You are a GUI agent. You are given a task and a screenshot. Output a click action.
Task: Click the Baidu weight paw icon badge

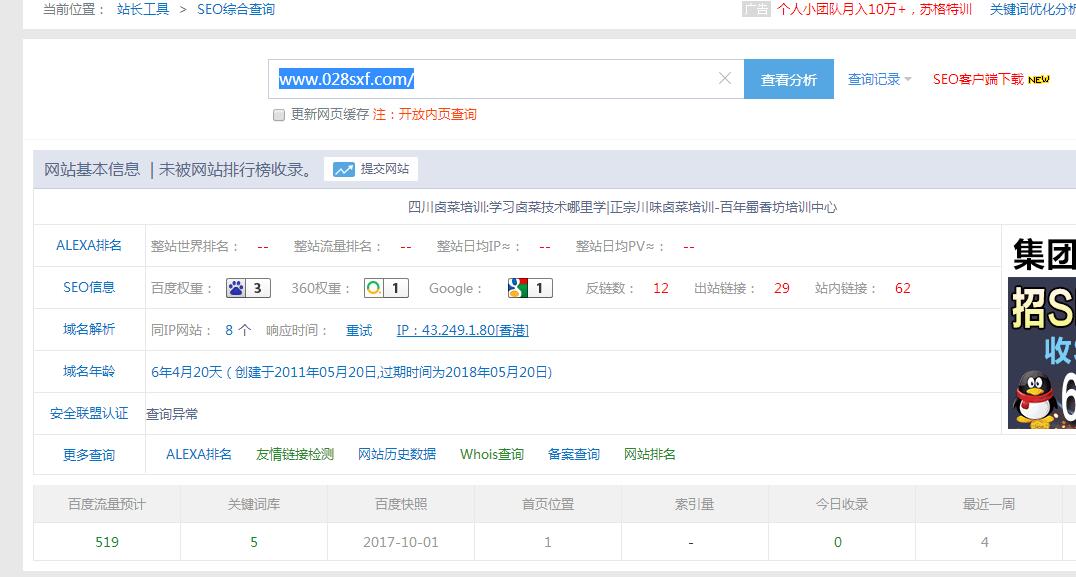[x=248, y=288]
